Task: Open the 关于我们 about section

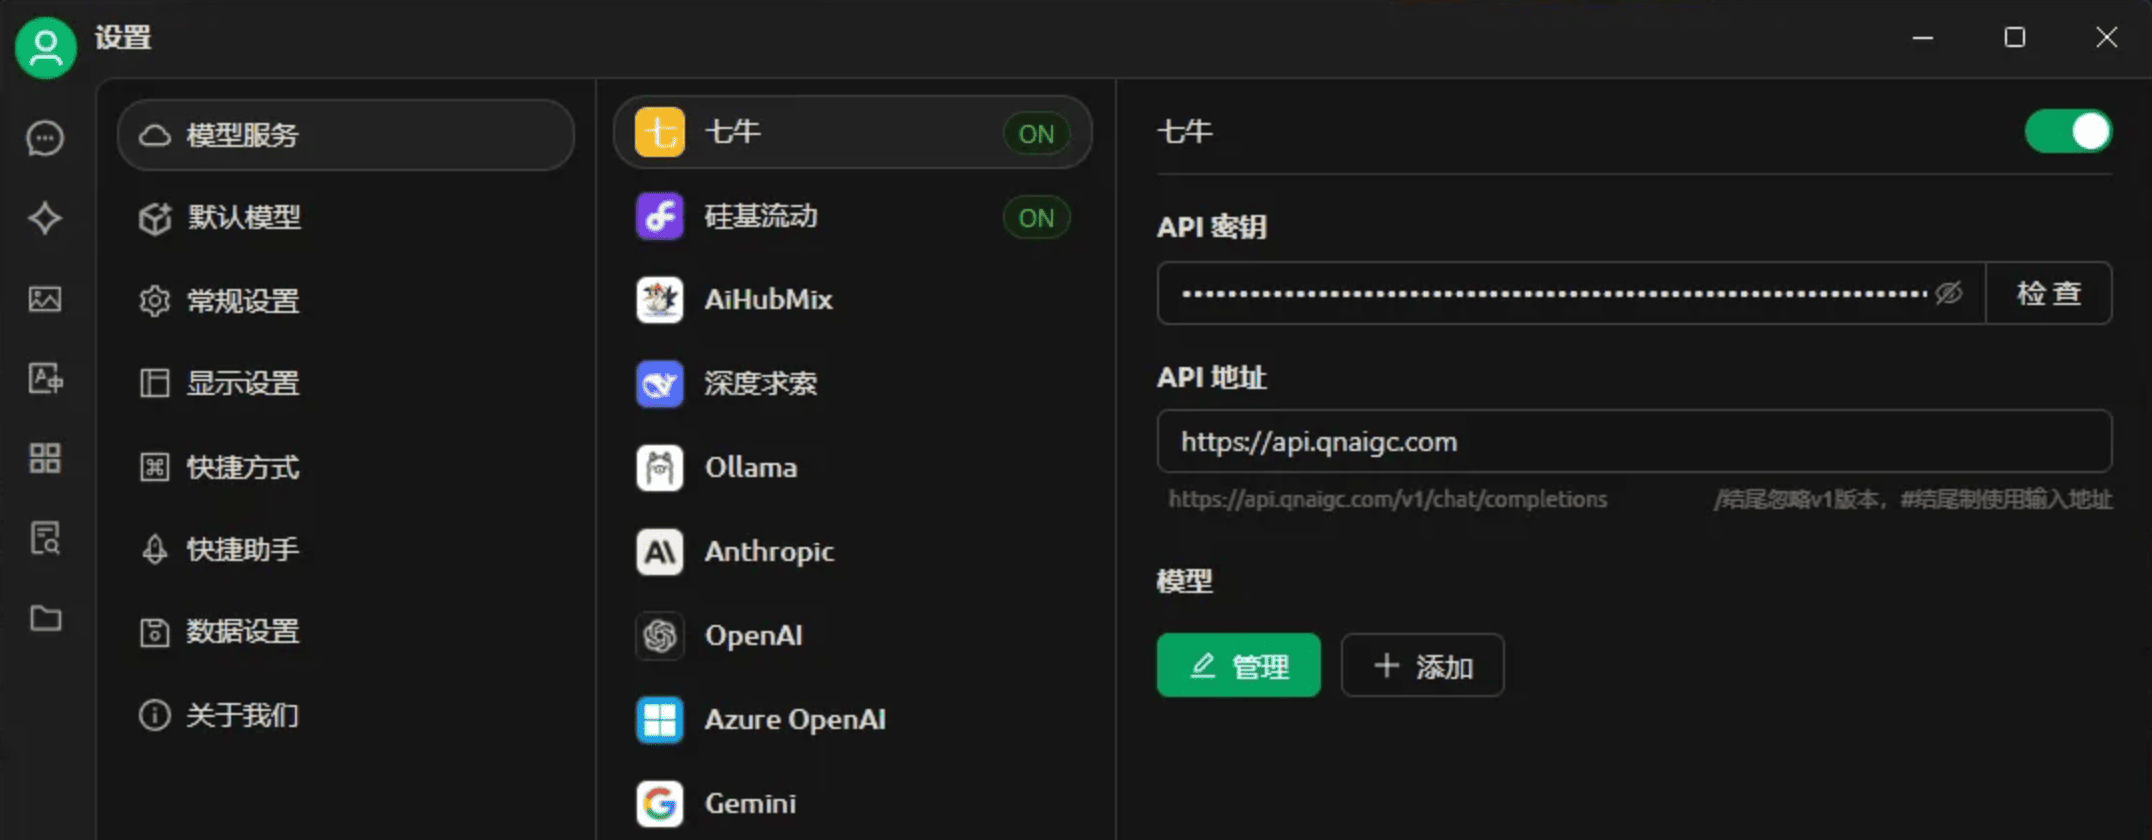Action: [346, 715]
